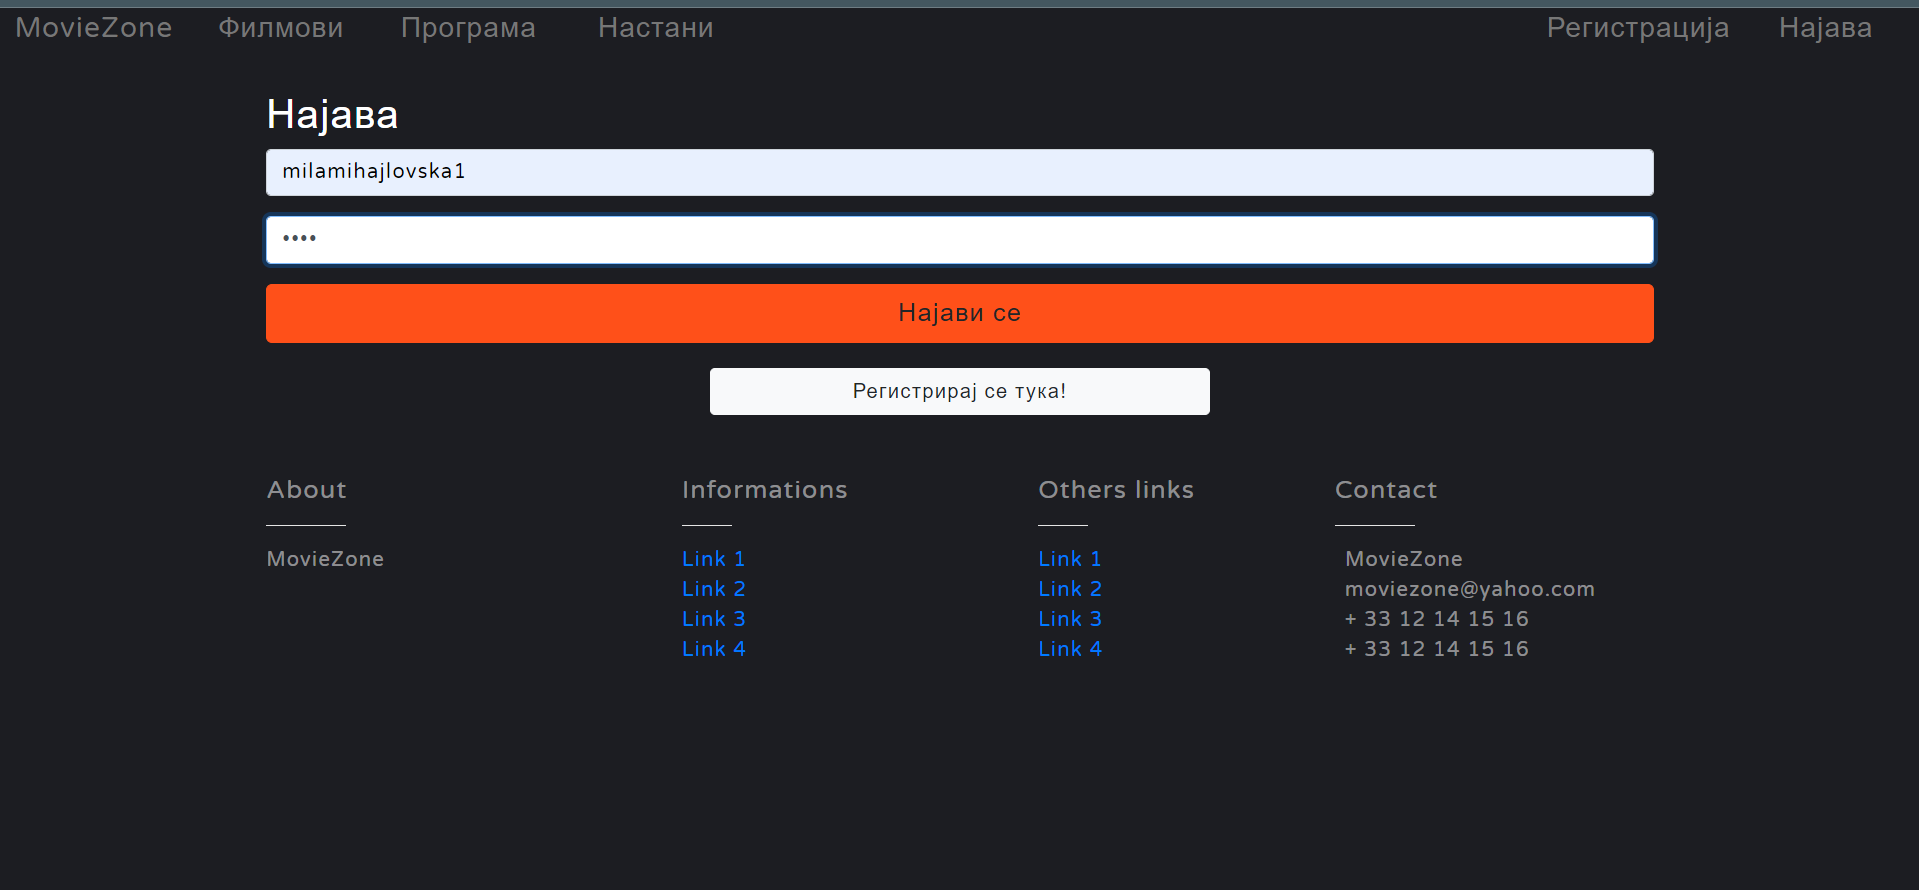The height and width of the screenshot is (890, 1919).
Task: Open Link 1 under Informations
Action: click(x=713, y=559)
